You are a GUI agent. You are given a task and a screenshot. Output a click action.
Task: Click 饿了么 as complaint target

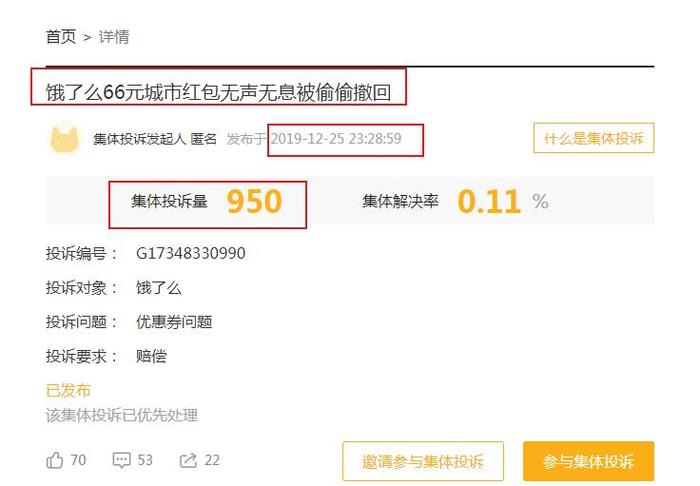[x=158, y=288]
